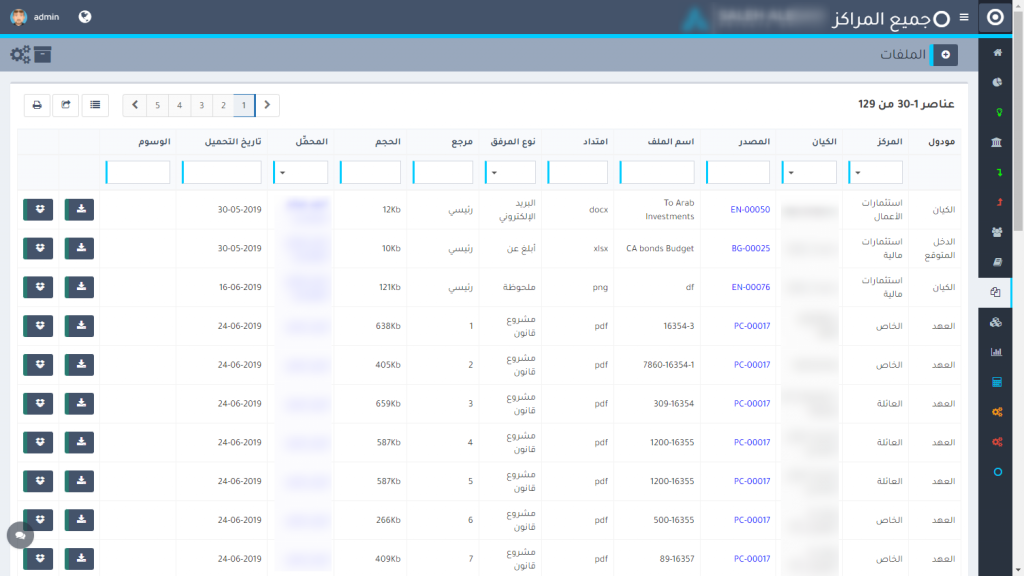Image resolution: width=1024 pixels, height=576 pixels.
Task: Download the To Arab Investments file
Action: coord(79,209)
